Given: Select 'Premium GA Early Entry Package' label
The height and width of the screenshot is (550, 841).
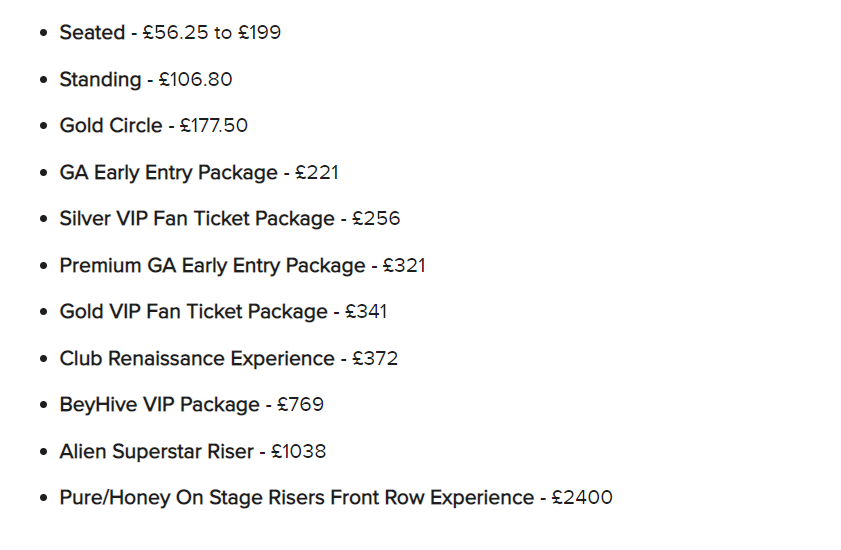Looking at the screenshot, I should click(x=212, y=266).
